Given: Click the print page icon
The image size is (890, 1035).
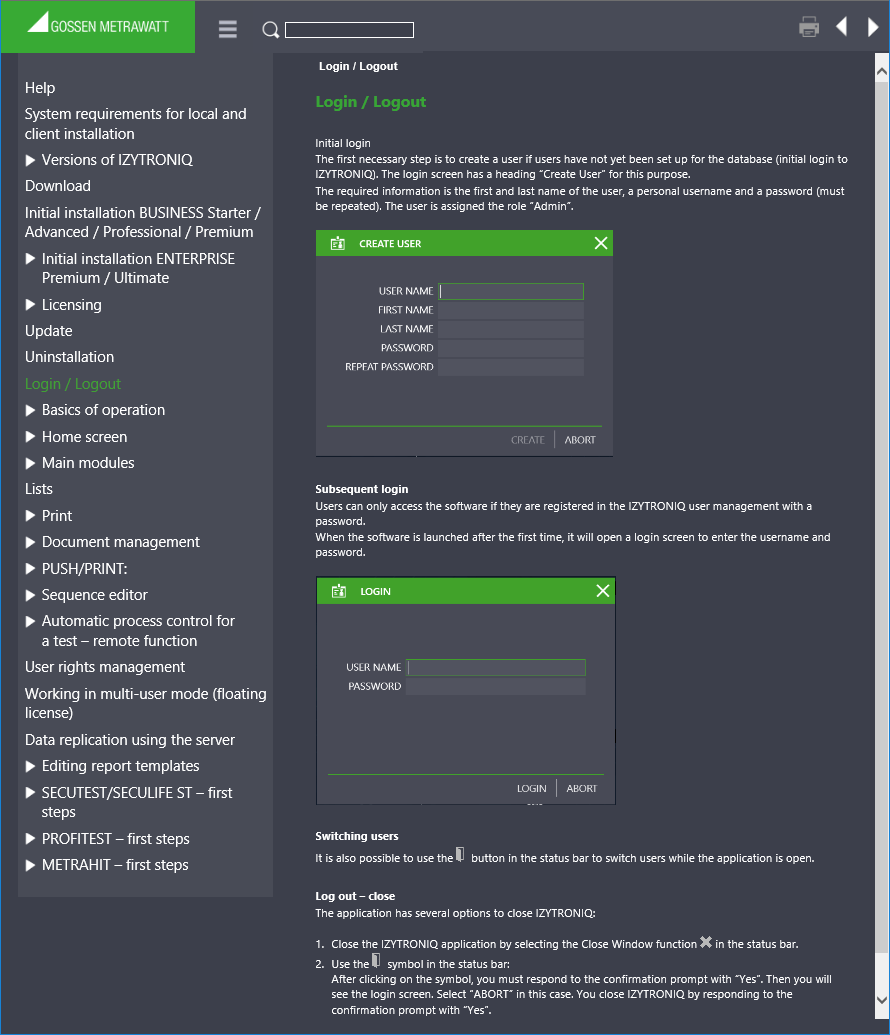Looking at the screenshot, I should (x=809, y=27).
